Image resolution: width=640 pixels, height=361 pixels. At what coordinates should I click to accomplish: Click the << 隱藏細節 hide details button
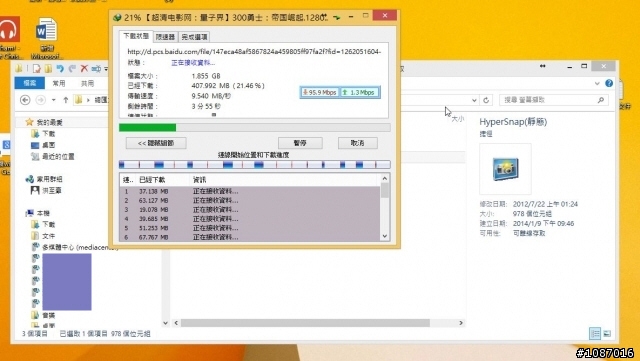(x=156, y=143)
